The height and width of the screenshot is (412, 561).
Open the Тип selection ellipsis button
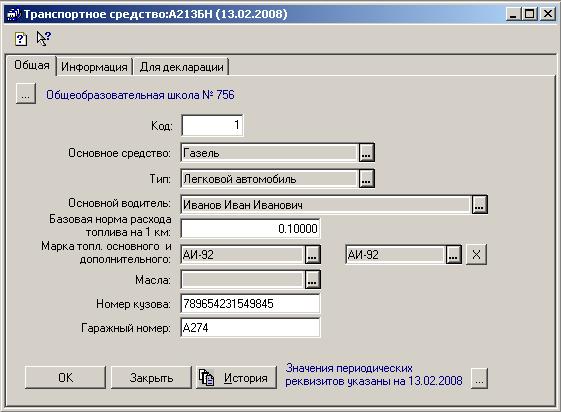tap(366, 178)
